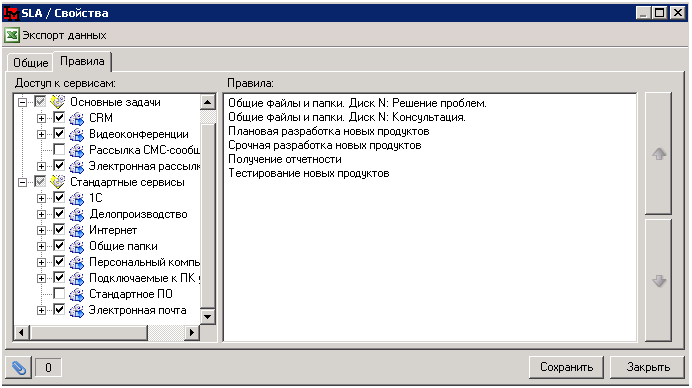This screenshot has width=692, height=388.
Task: Click the Закрыть button
Action: (x=648, y=367)
